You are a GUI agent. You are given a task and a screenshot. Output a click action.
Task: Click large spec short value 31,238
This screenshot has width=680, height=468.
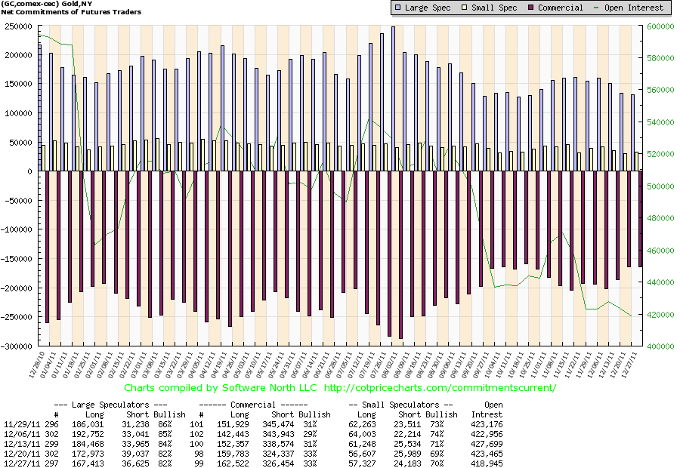tap(135, 424)
